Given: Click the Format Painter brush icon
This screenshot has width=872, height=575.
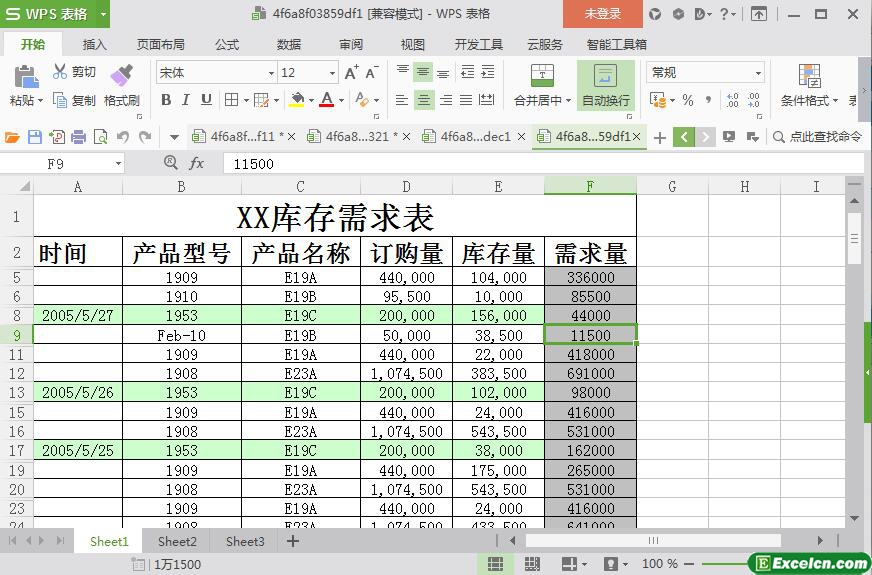Looking at the screenshot, I should [x=121, y=75].
